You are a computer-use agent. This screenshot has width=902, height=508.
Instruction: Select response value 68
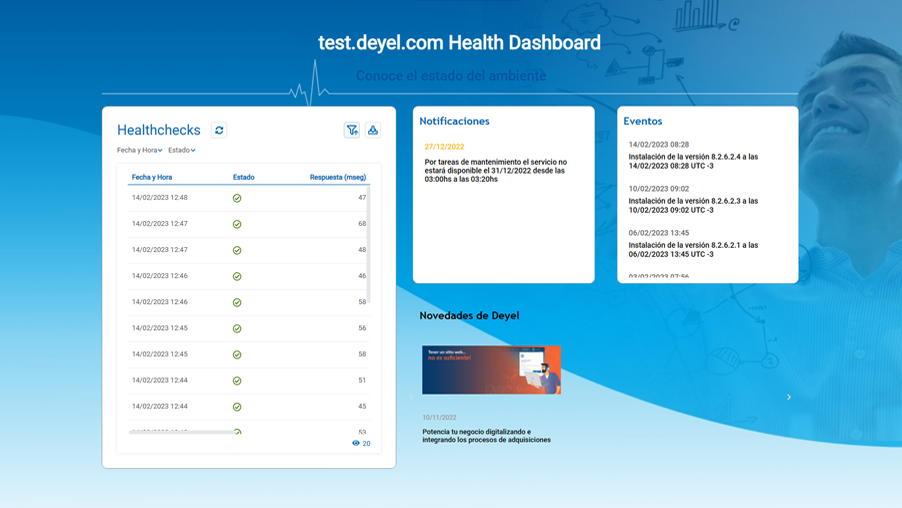click(362, 224)
